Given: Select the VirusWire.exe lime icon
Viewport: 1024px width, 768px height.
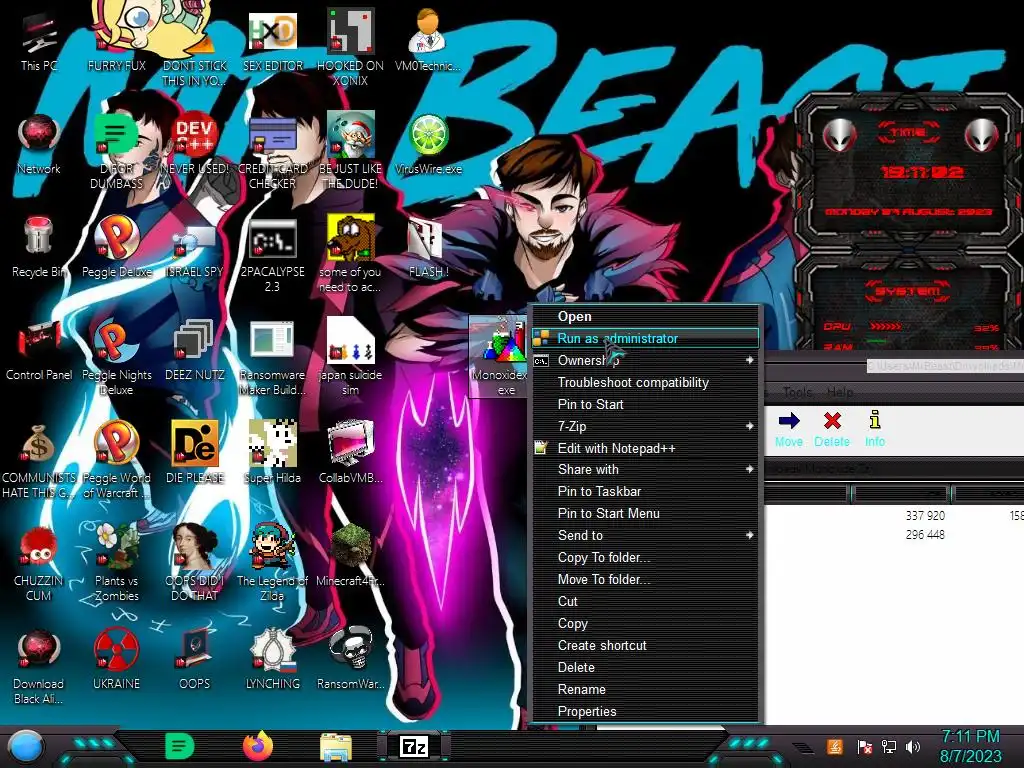Looking at the screenshot, I should pos(428,144).
